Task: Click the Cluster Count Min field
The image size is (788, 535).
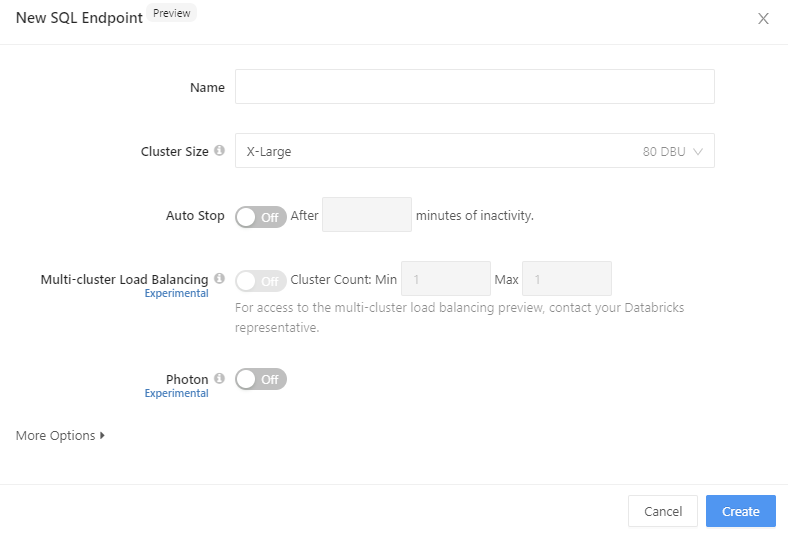Action: pos(445,279)
